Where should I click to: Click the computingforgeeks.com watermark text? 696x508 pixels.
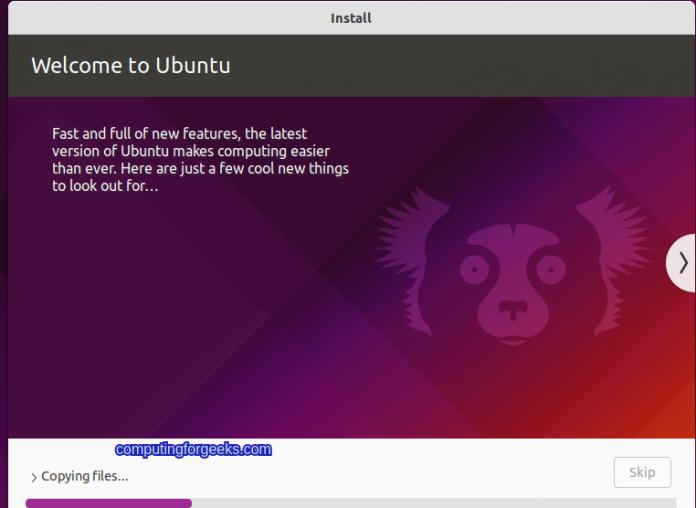coord(194,449)
